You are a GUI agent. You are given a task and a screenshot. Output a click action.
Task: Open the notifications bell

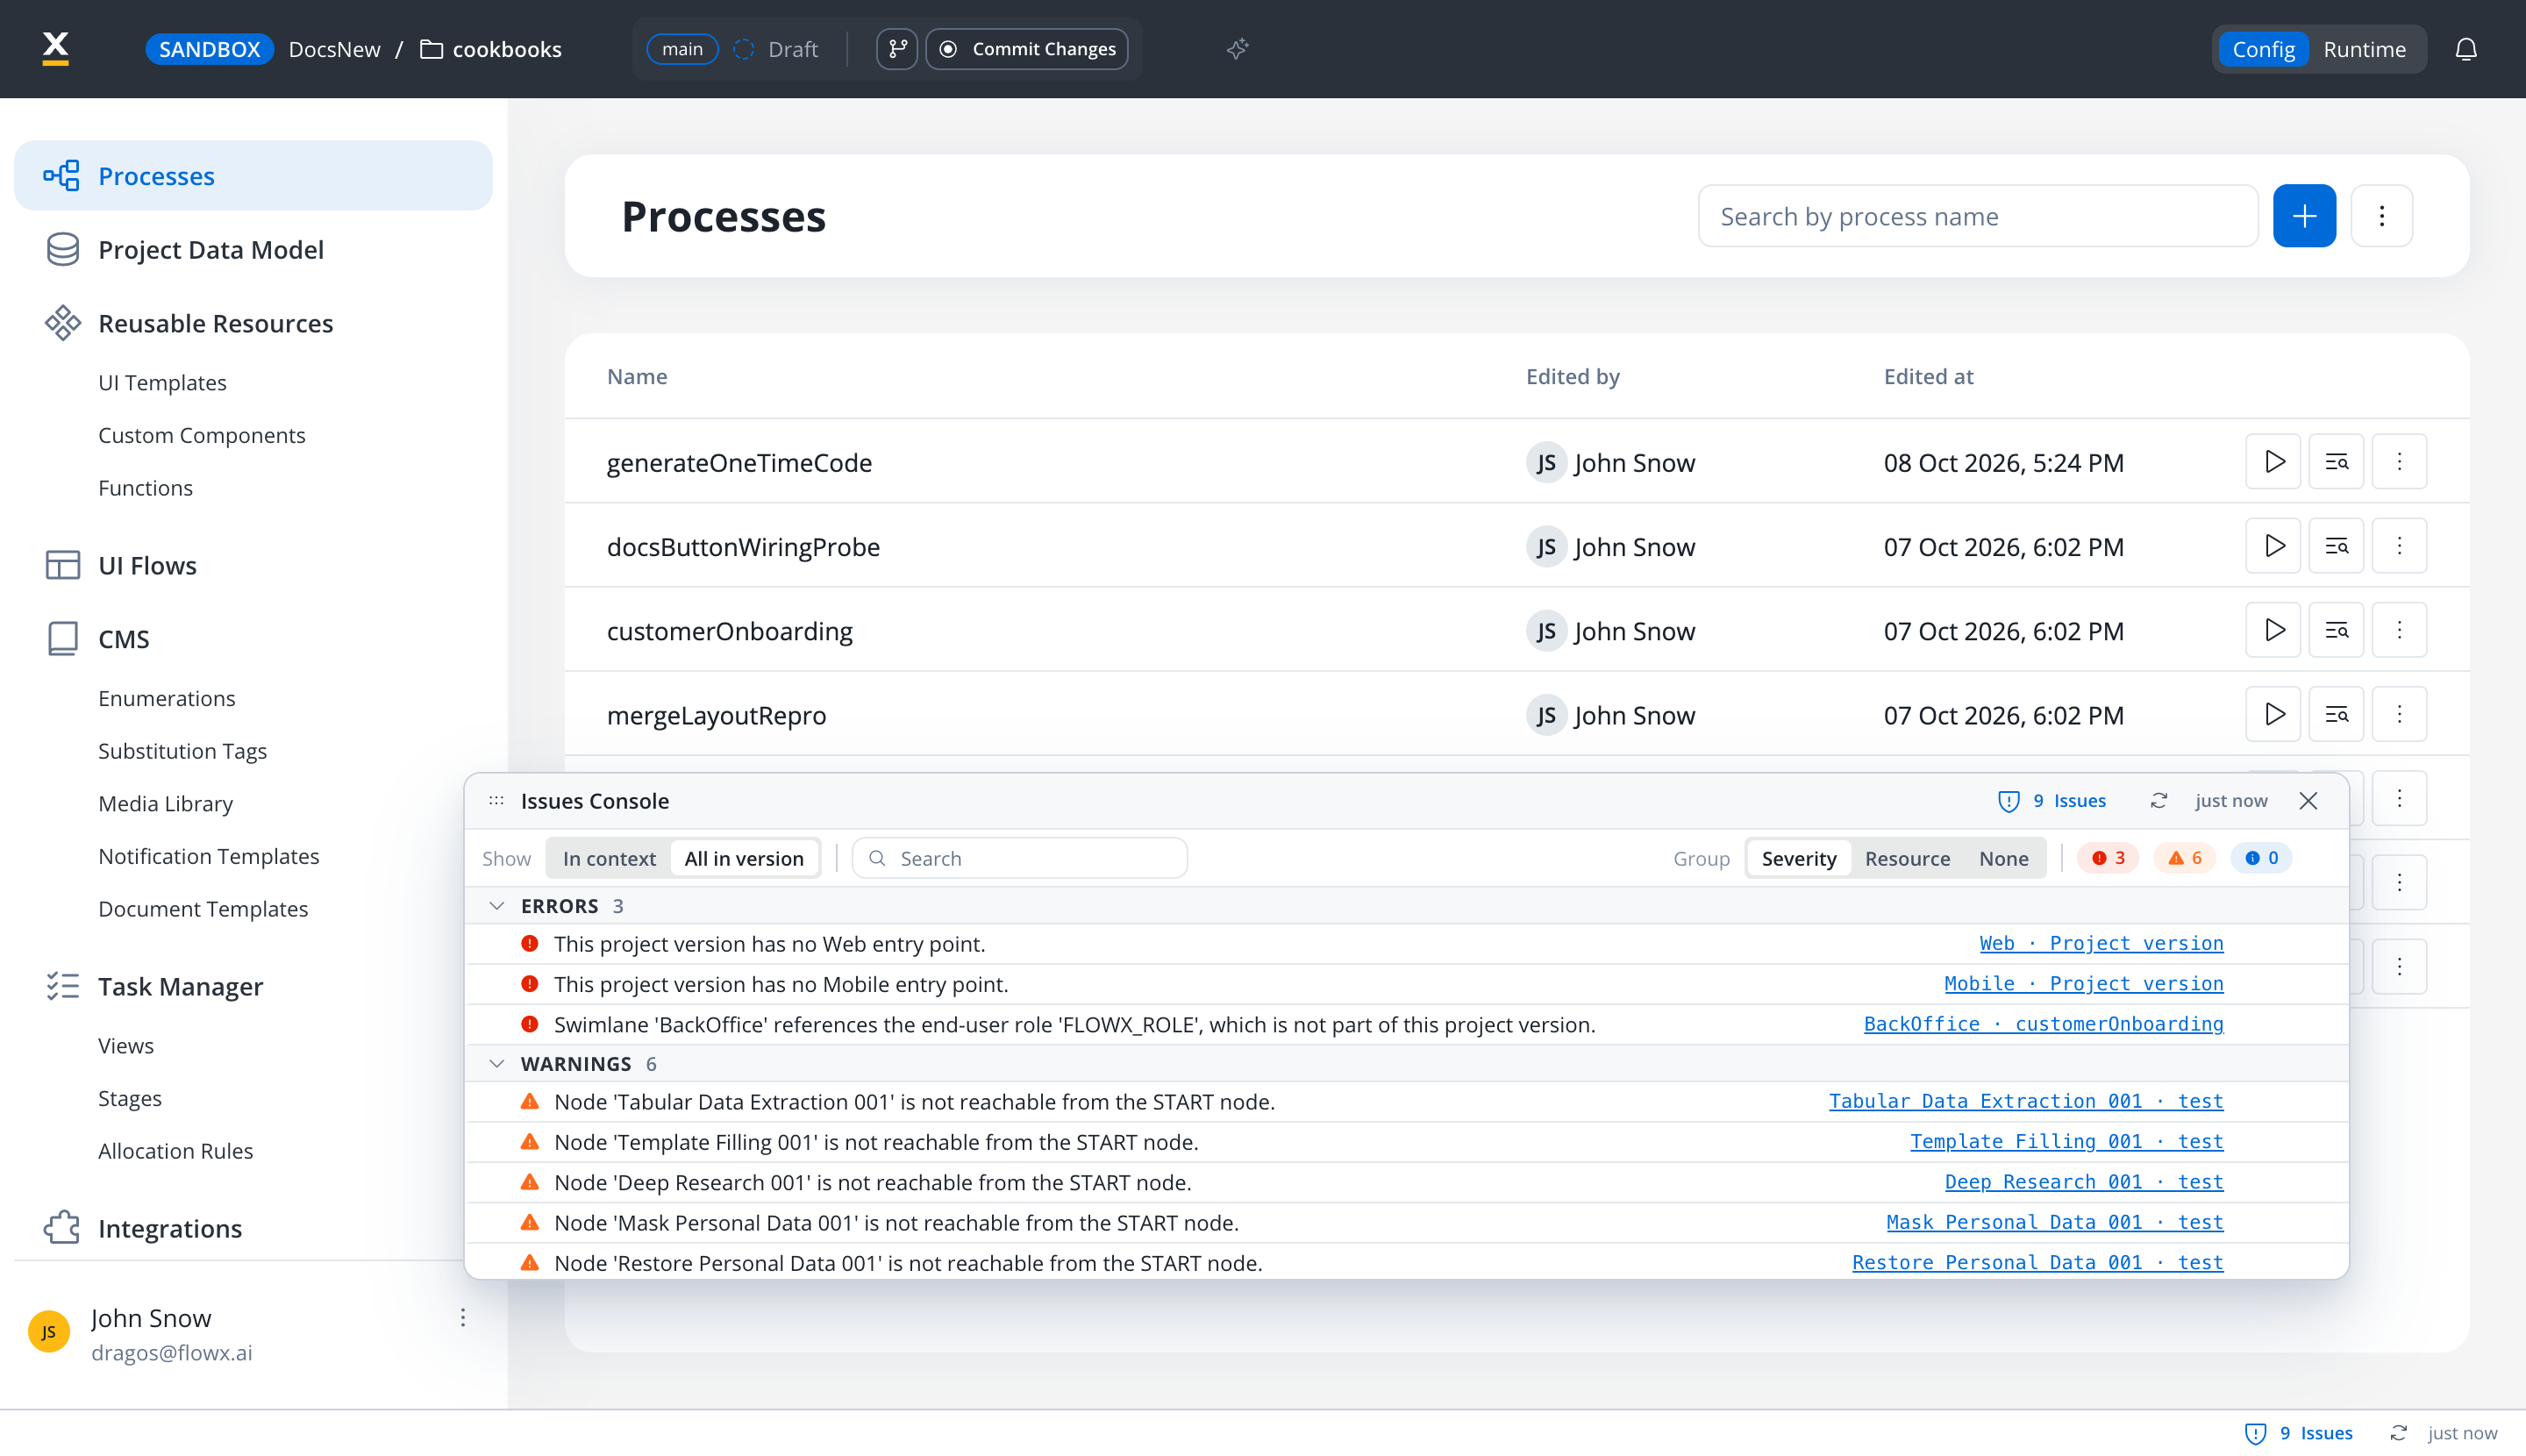tap(2466, 49)
